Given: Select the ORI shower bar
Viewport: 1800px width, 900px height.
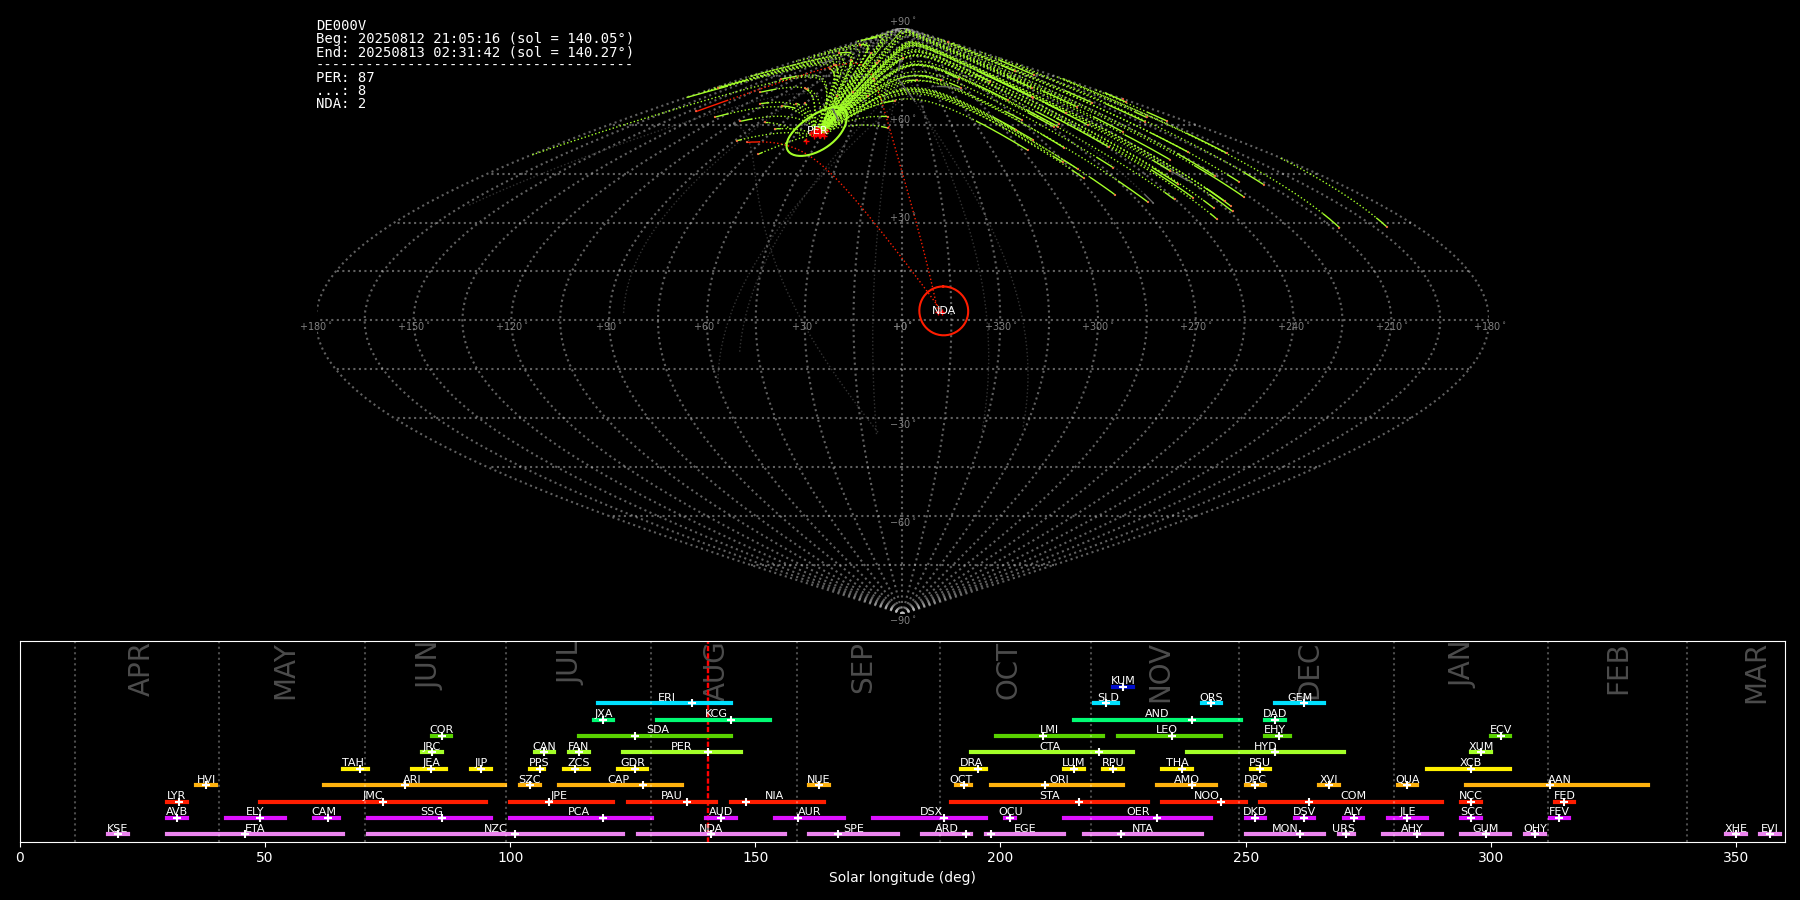Looking at the screenshot, I should click(x=1057, y=785).
